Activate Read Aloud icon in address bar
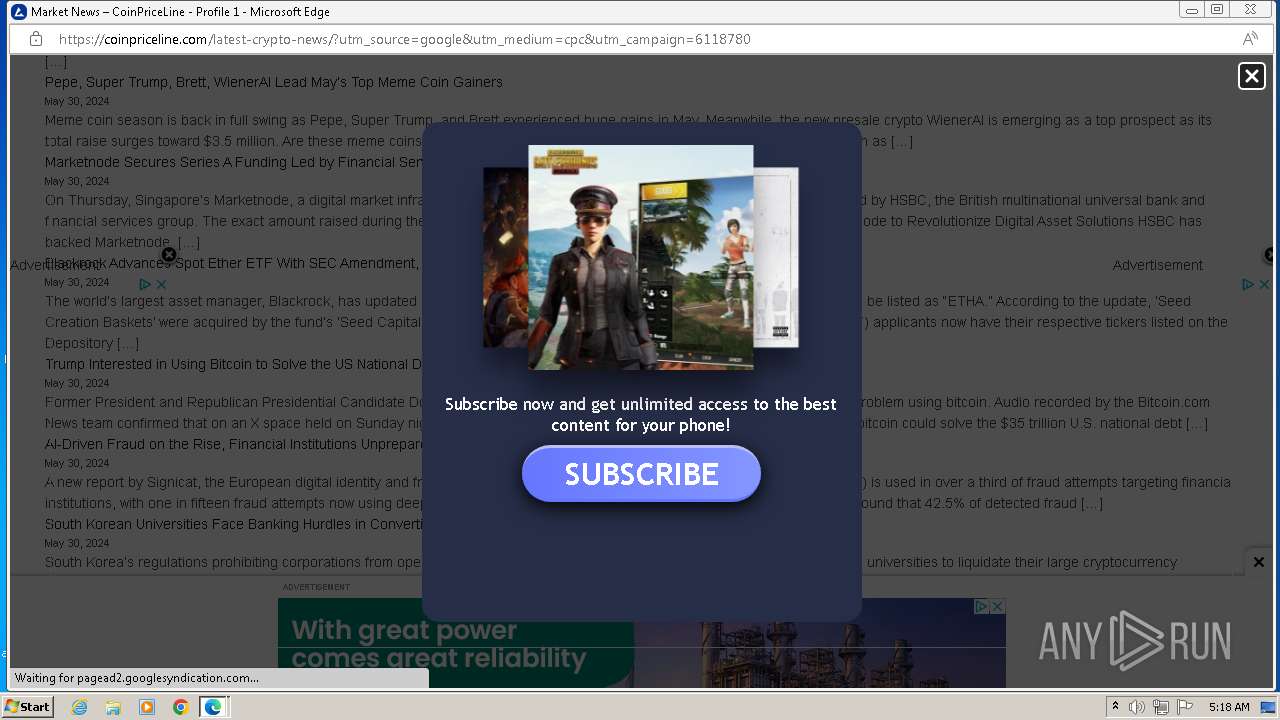Screen dimensions: 1280x720 1250,39
